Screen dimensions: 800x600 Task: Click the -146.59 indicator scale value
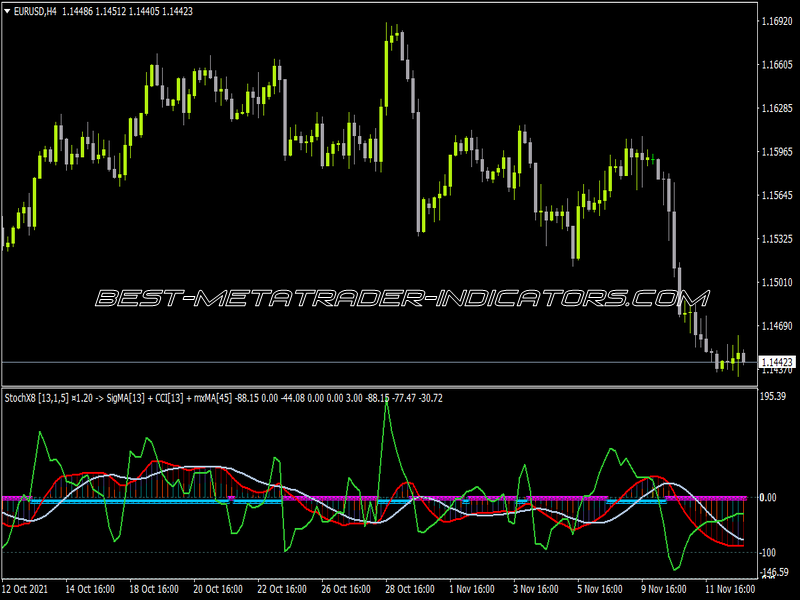point(774,572)
